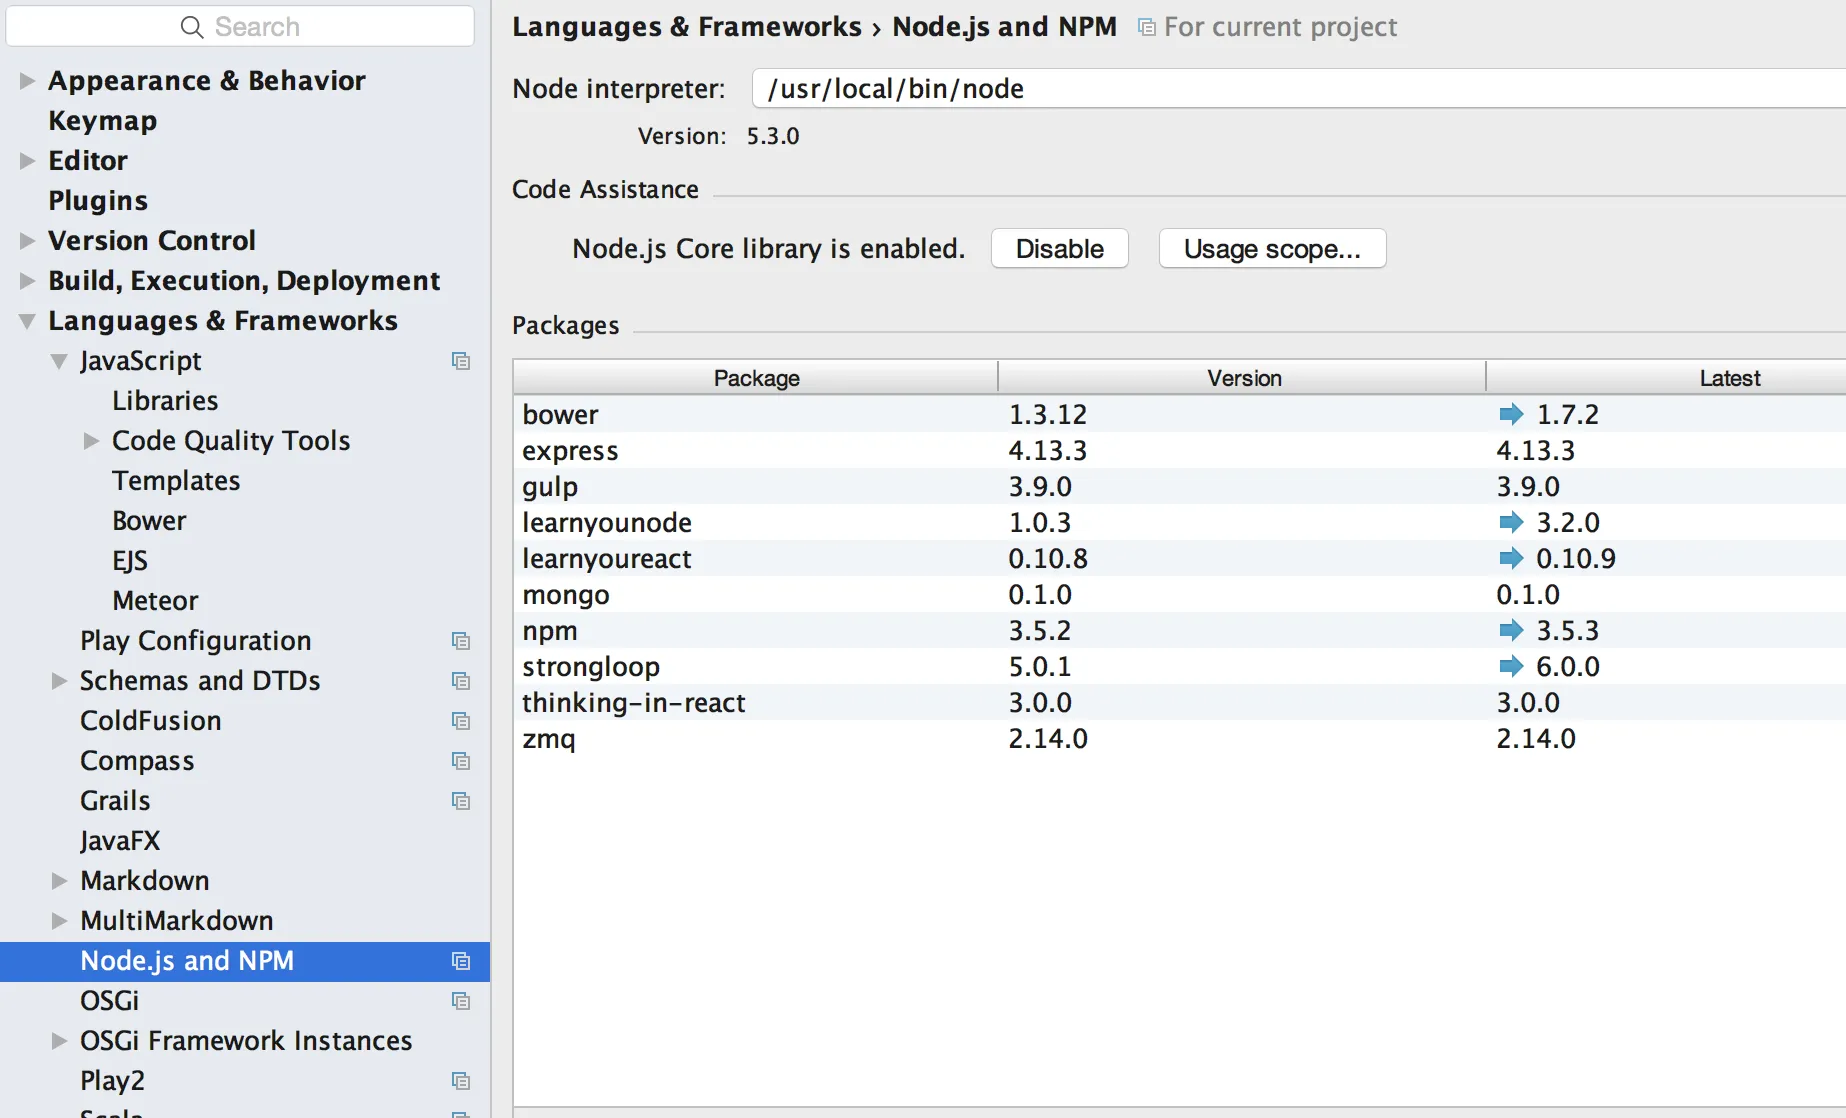This screenshot has width=1846, height=1118.
Task: Click the project-scope icon beside Schemas and DTDs
Action: pyautogui.click(x=461, y=681)
